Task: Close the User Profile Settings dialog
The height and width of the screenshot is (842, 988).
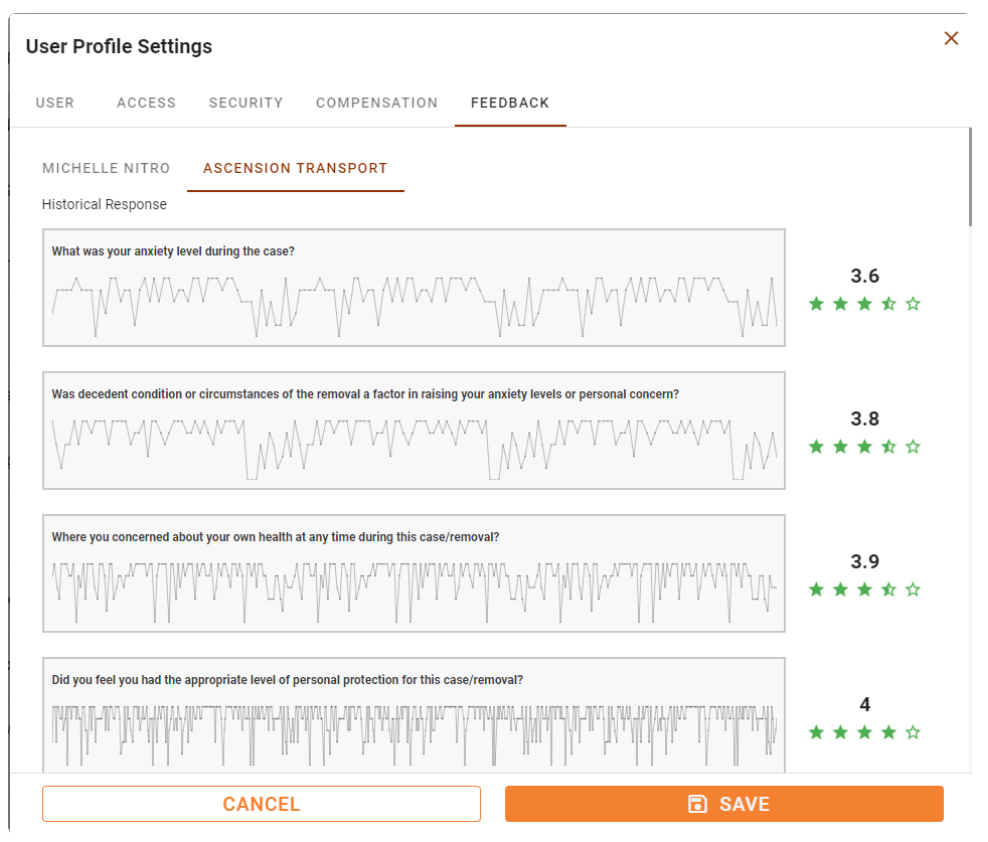Action: [951, 39]
